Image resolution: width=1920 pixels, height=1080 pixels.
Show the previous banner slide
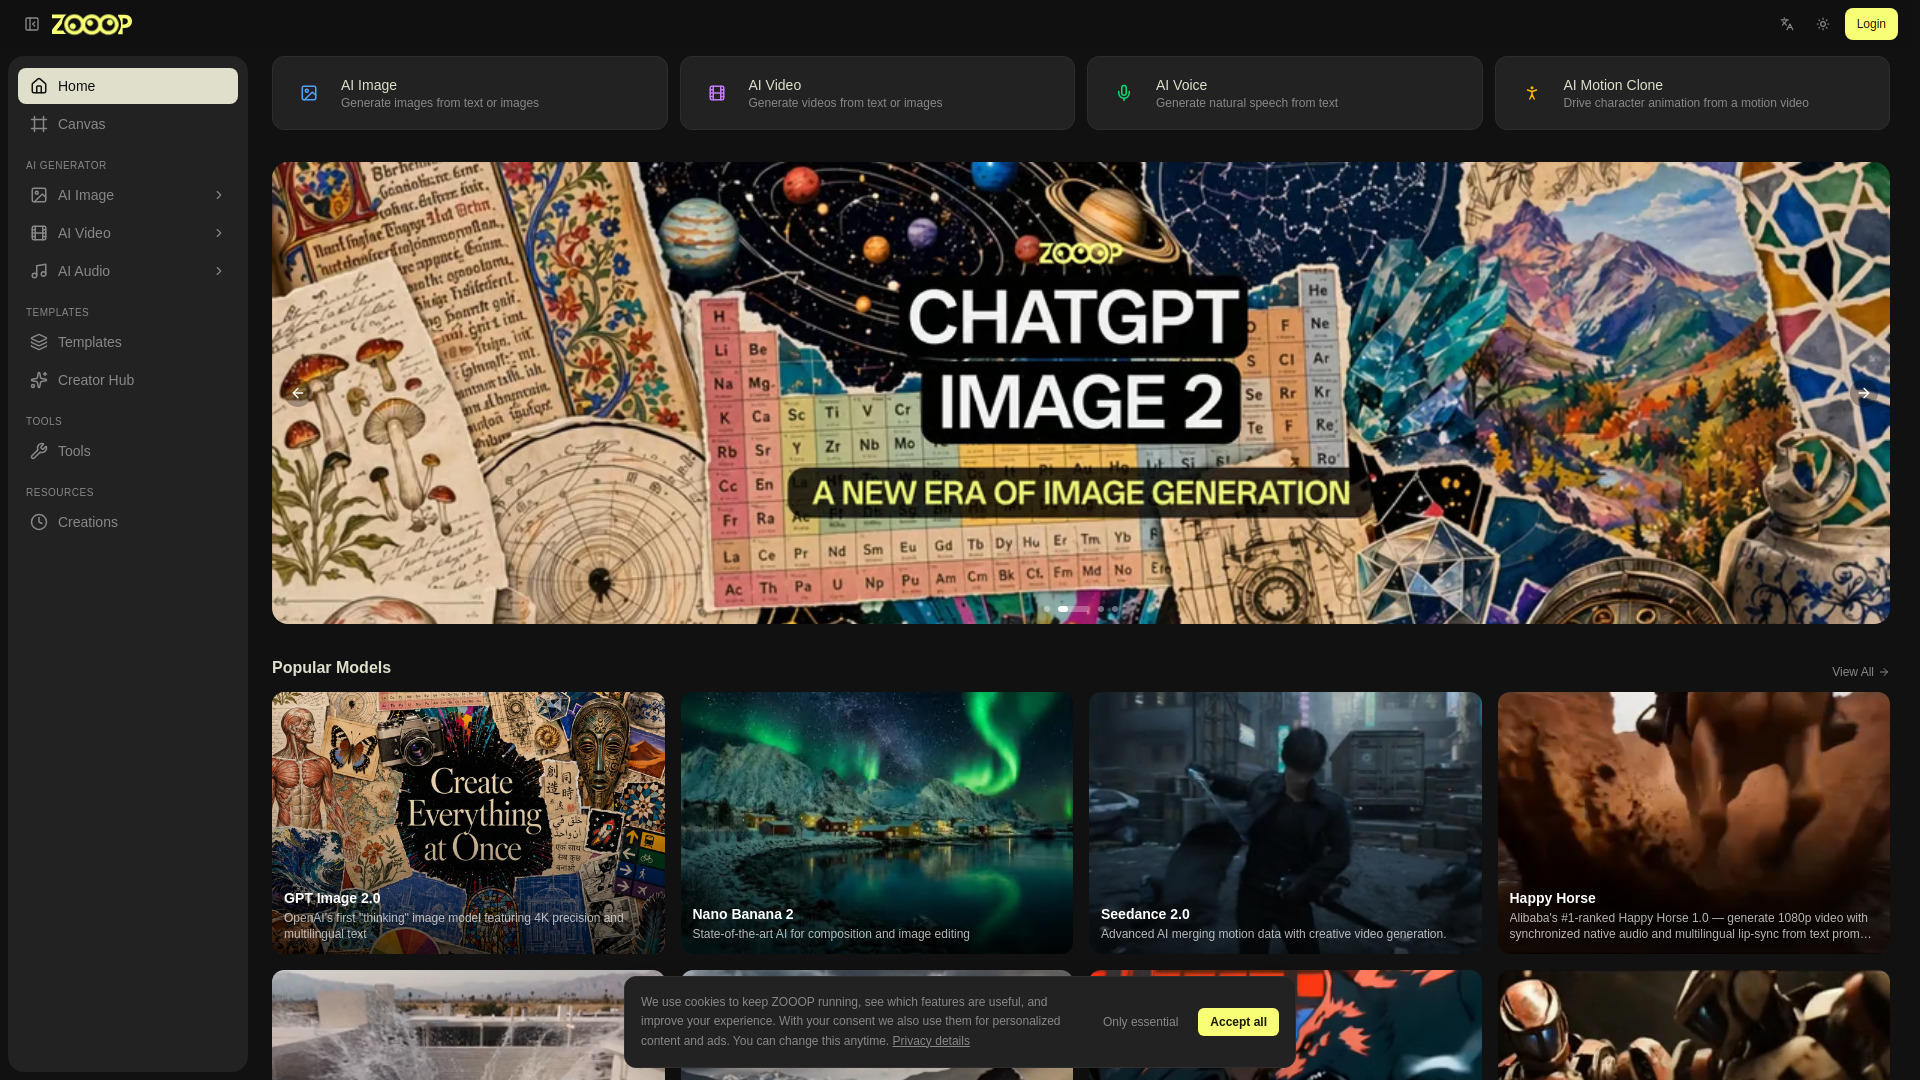(298, 393)
